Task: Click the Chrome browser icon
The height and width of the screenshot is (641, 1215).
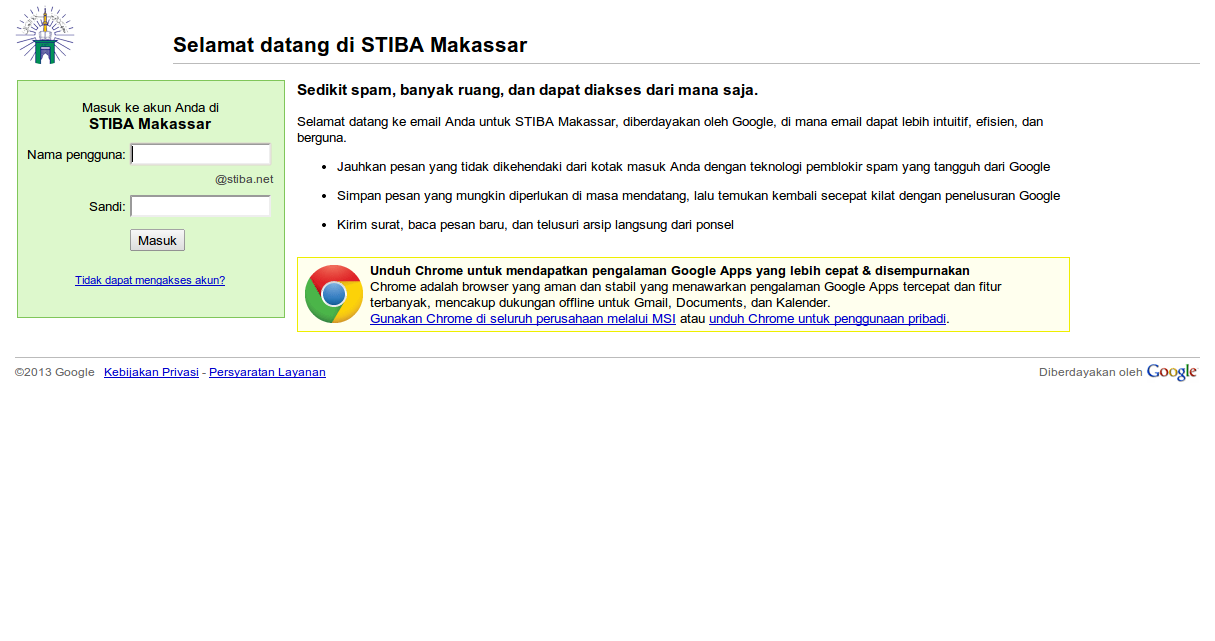Action: pos(333,294)
